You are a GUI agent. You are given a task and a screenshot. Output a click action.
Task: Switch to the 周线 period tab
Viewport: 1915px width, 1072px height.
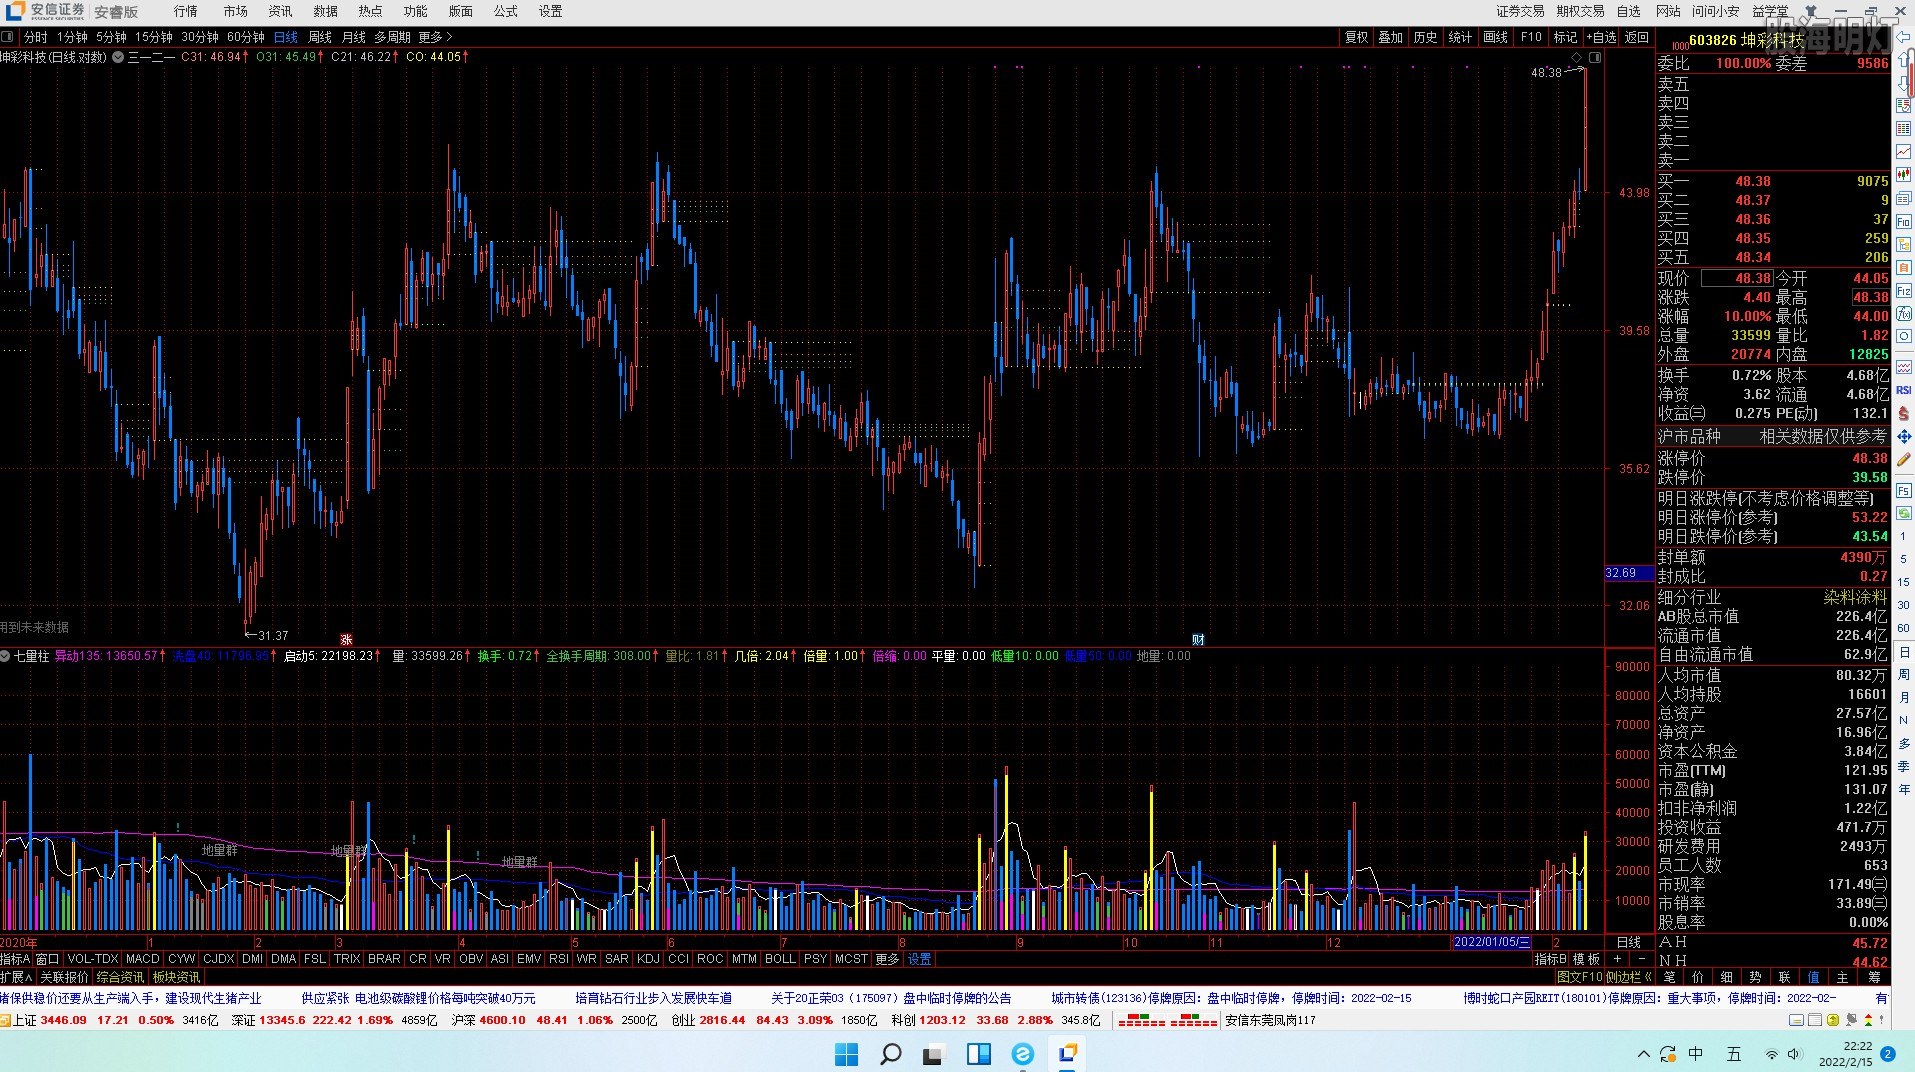(320, 37)
